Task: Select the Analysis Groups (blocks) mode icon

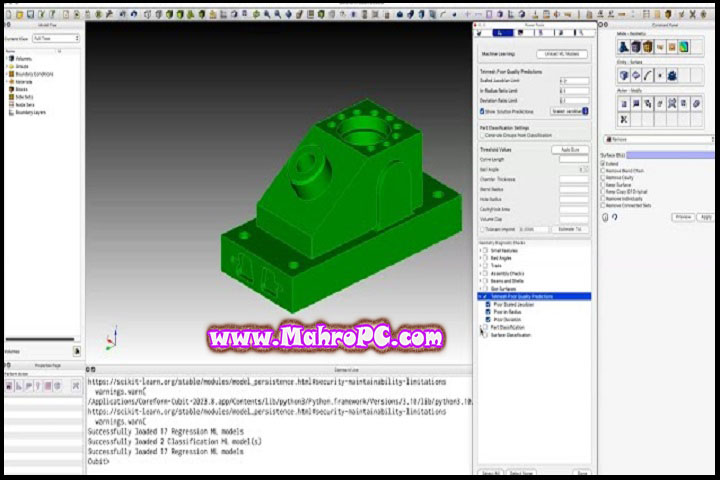Action: coord(647,47)
